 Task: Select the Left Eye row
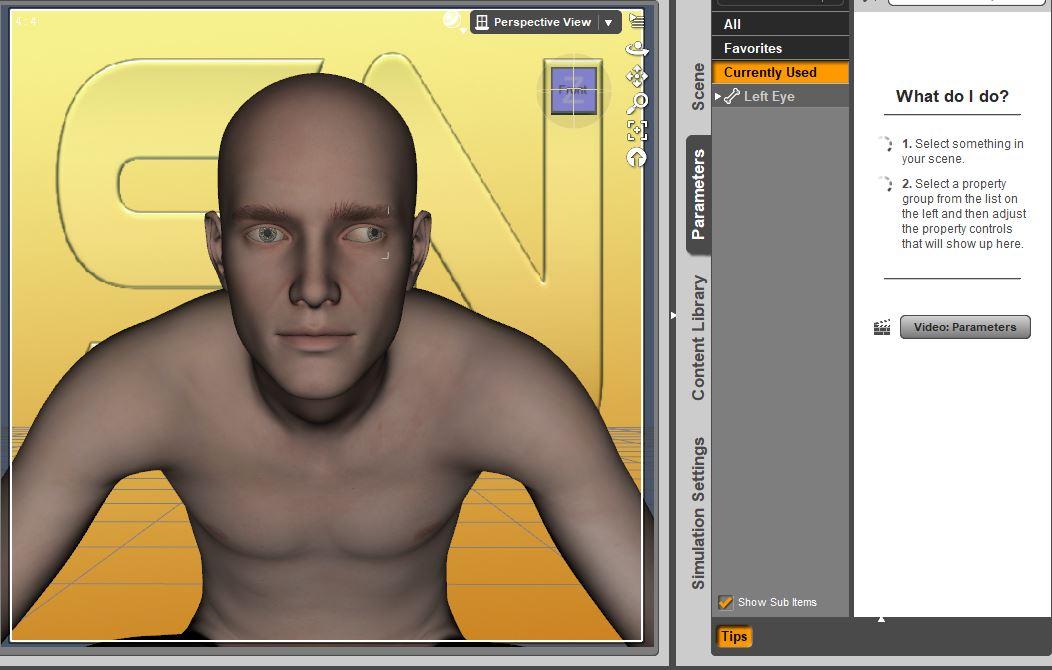780,97
